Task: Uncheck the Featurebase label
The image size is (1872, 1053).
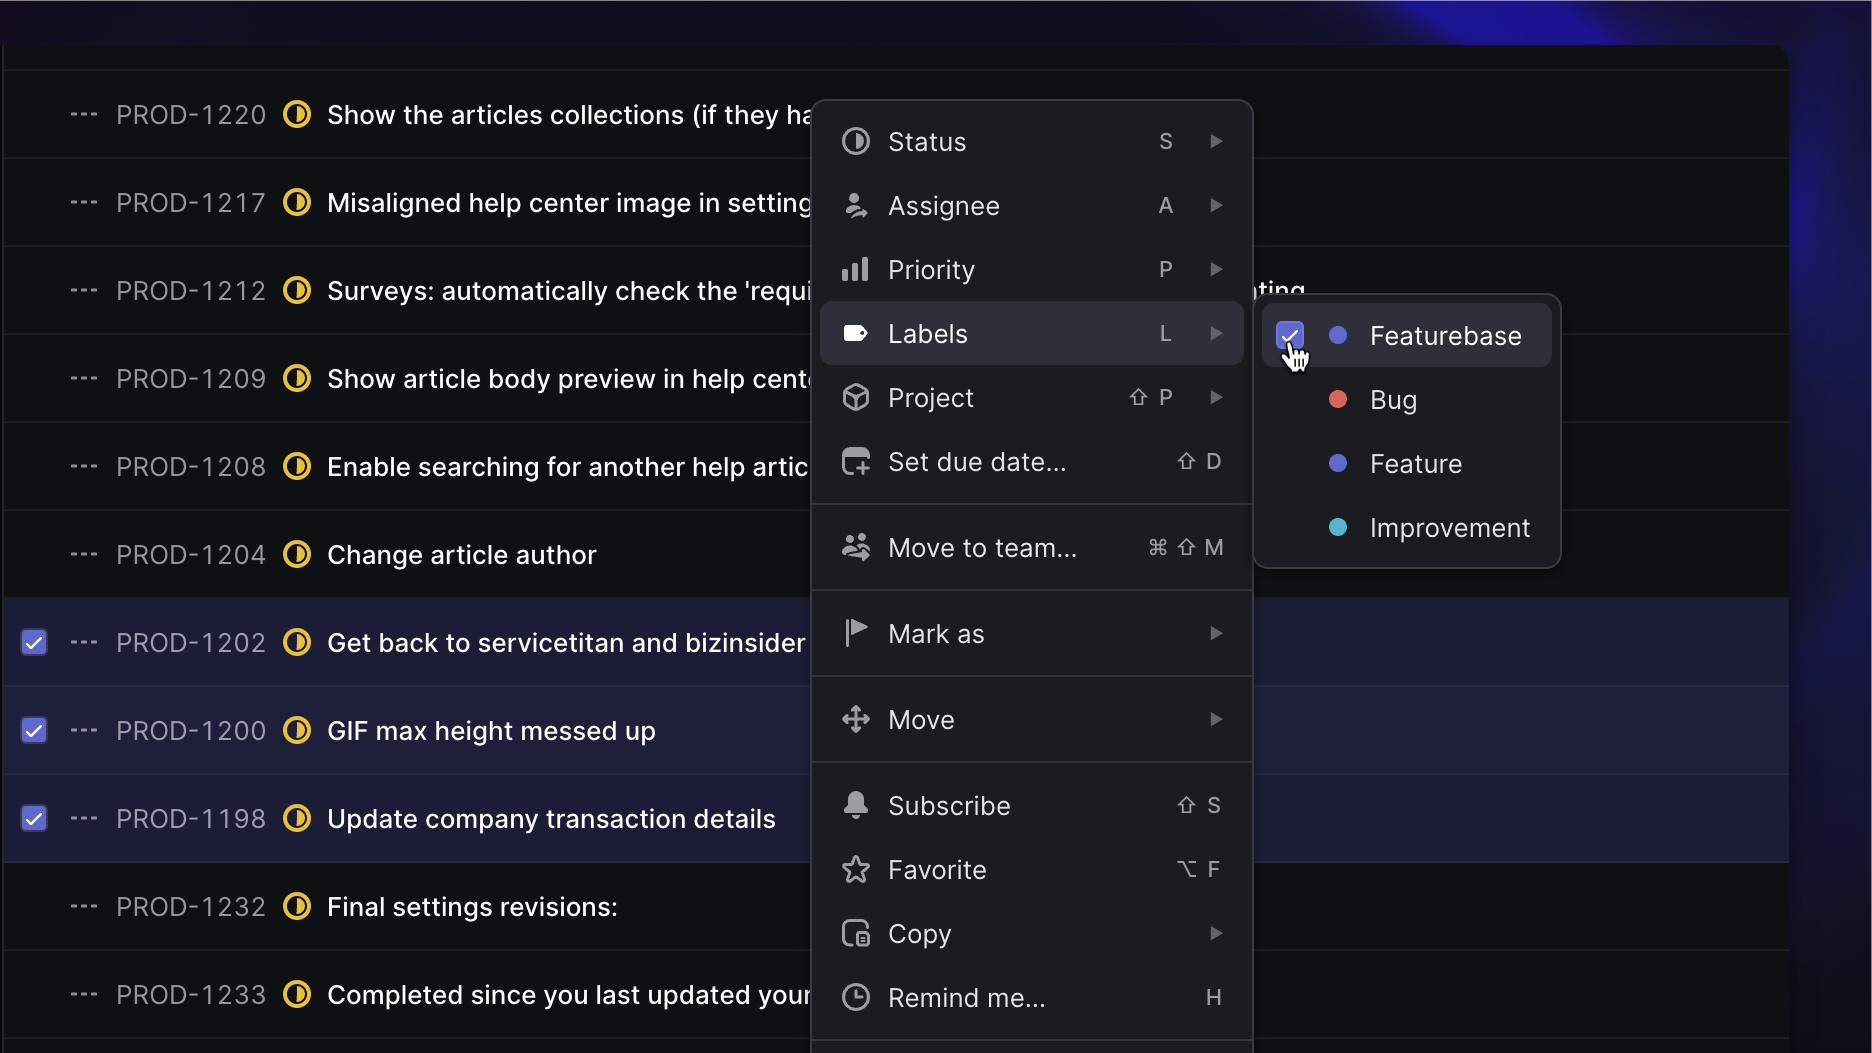Action: (x=1289, y=336)
